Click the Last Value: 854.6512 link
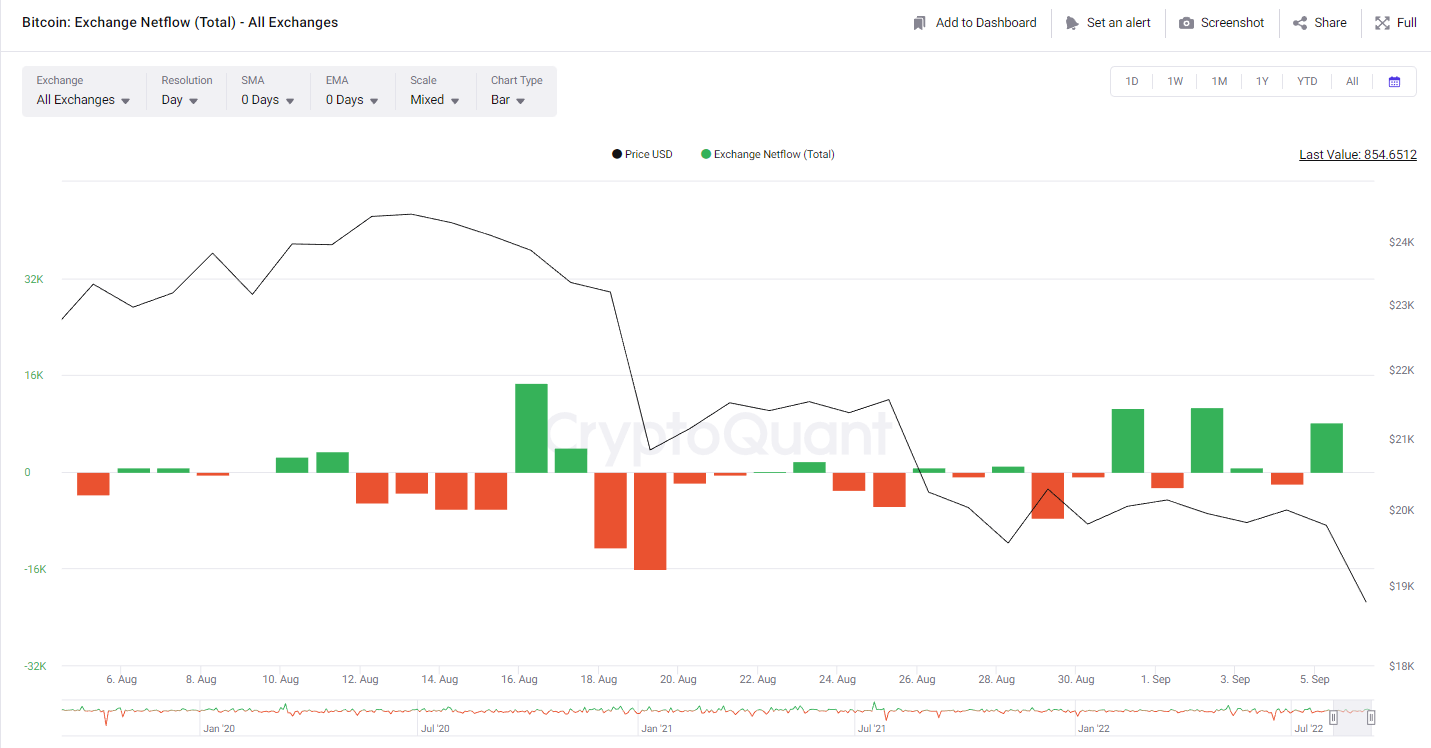This screenshot has height=748, width=1431. (x=1357, y=155)
